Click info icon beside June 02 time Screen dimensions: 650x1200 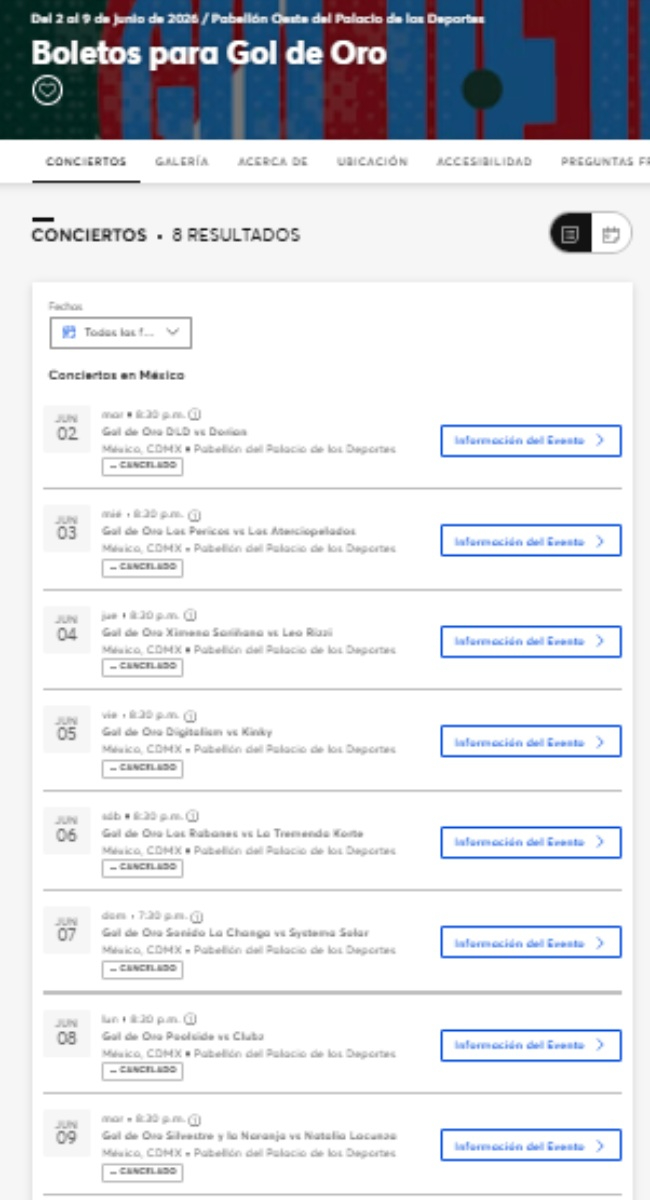[x=195, y=414]
